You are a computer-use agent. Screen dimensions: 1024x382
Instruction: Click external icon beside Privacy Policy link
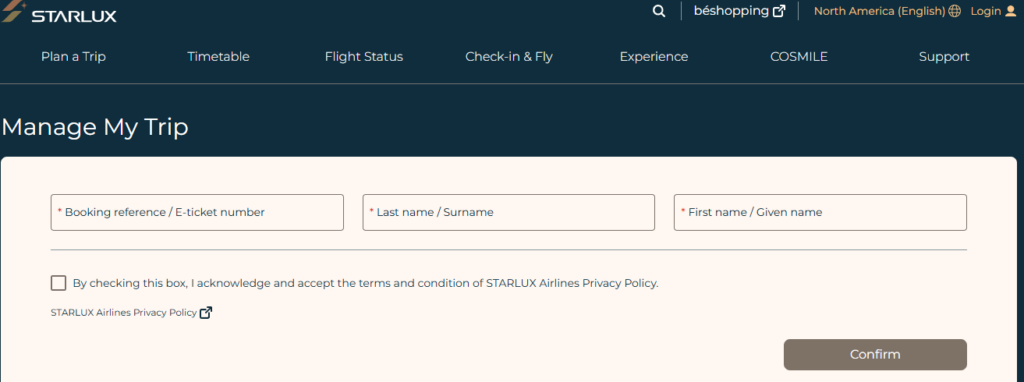coord(206,313)
